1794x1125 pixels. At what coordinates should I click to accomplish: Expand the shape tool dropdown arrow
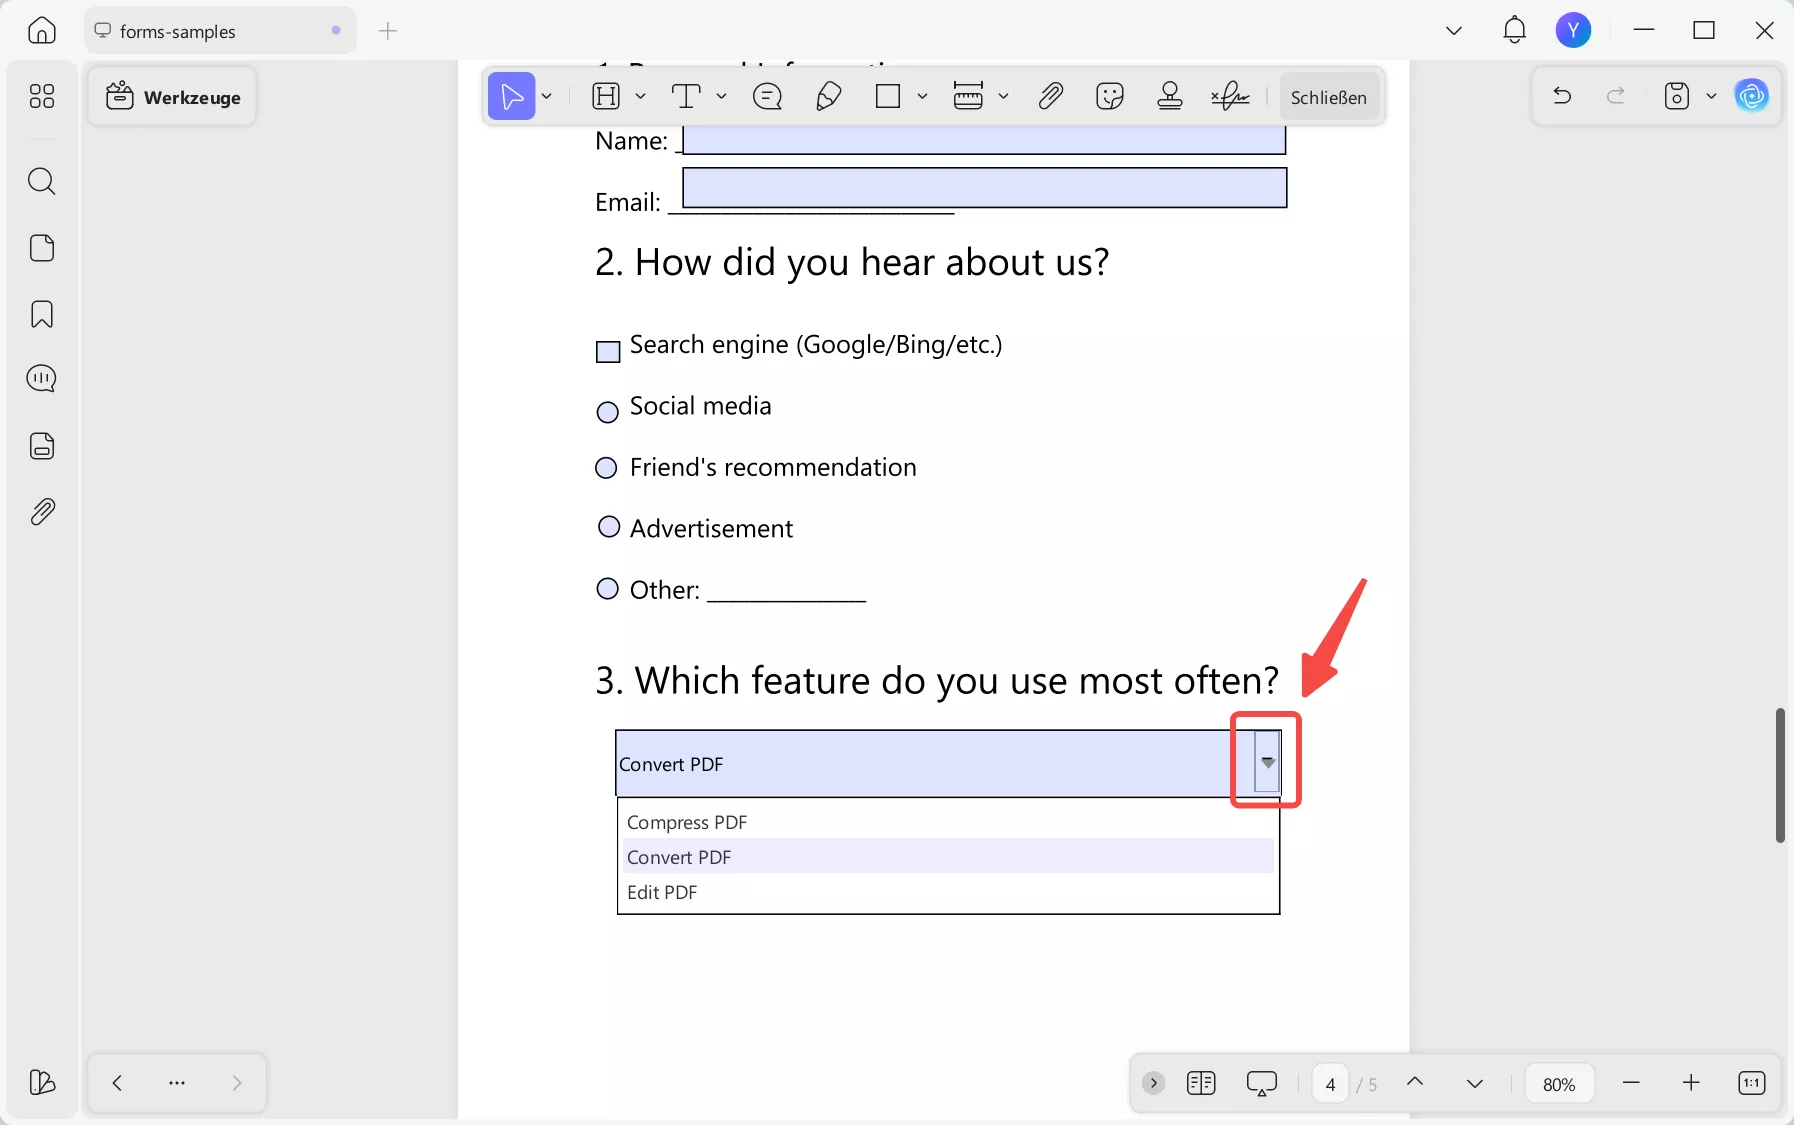tap(921, 96)
